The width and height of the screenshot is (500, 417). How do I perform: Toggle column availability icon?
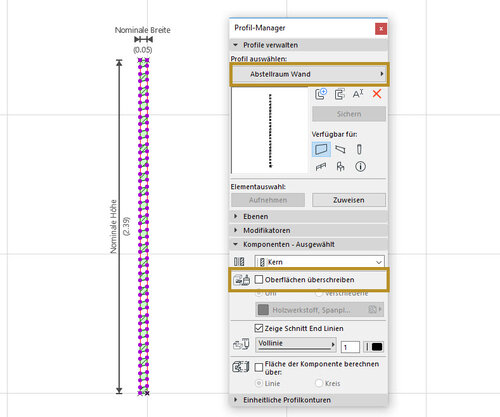coord(359,149)
